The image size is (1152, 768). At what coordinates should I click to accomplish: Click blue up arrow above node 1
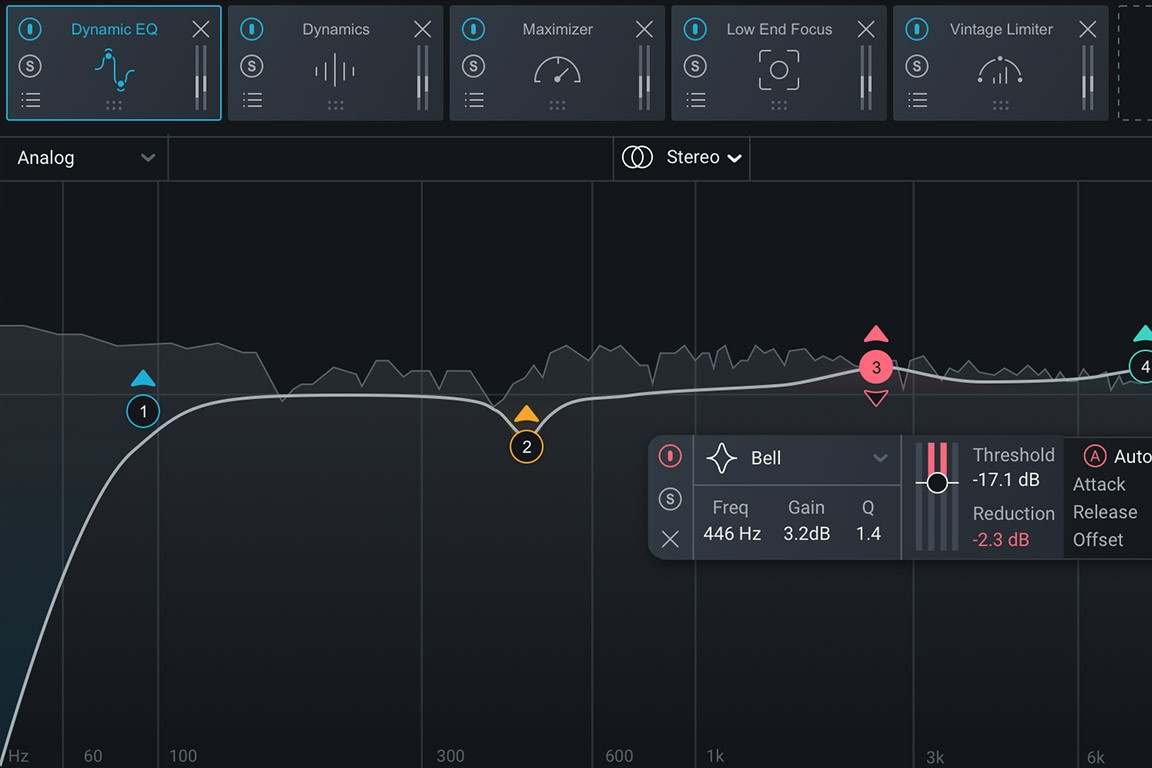pos(143,378)
